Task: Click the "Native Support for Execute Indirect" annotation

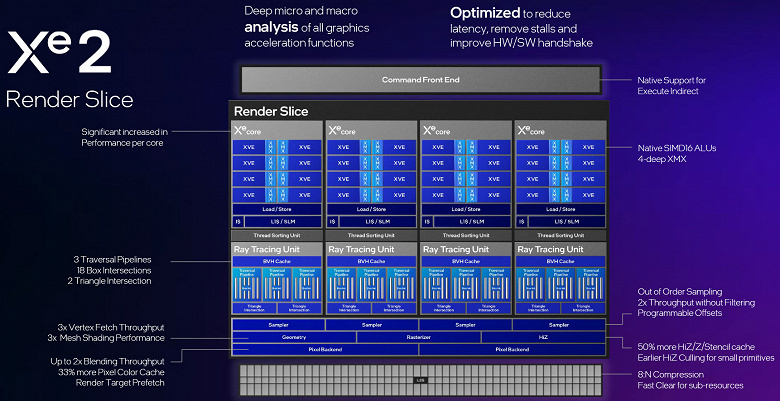Action: 671,86
